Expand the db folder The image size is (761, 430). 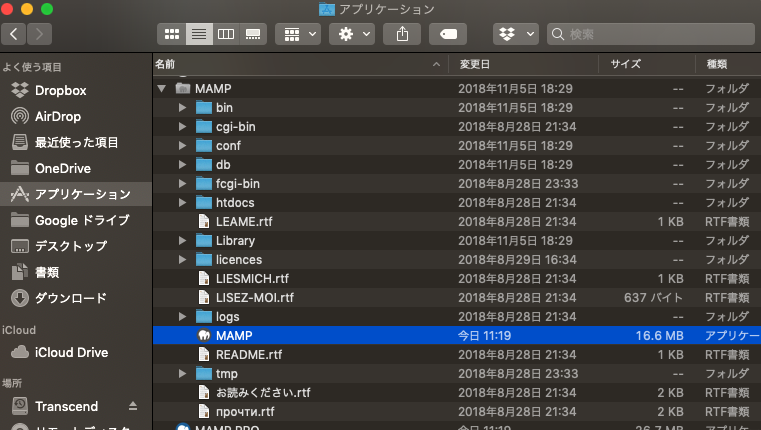coord(182,164)
